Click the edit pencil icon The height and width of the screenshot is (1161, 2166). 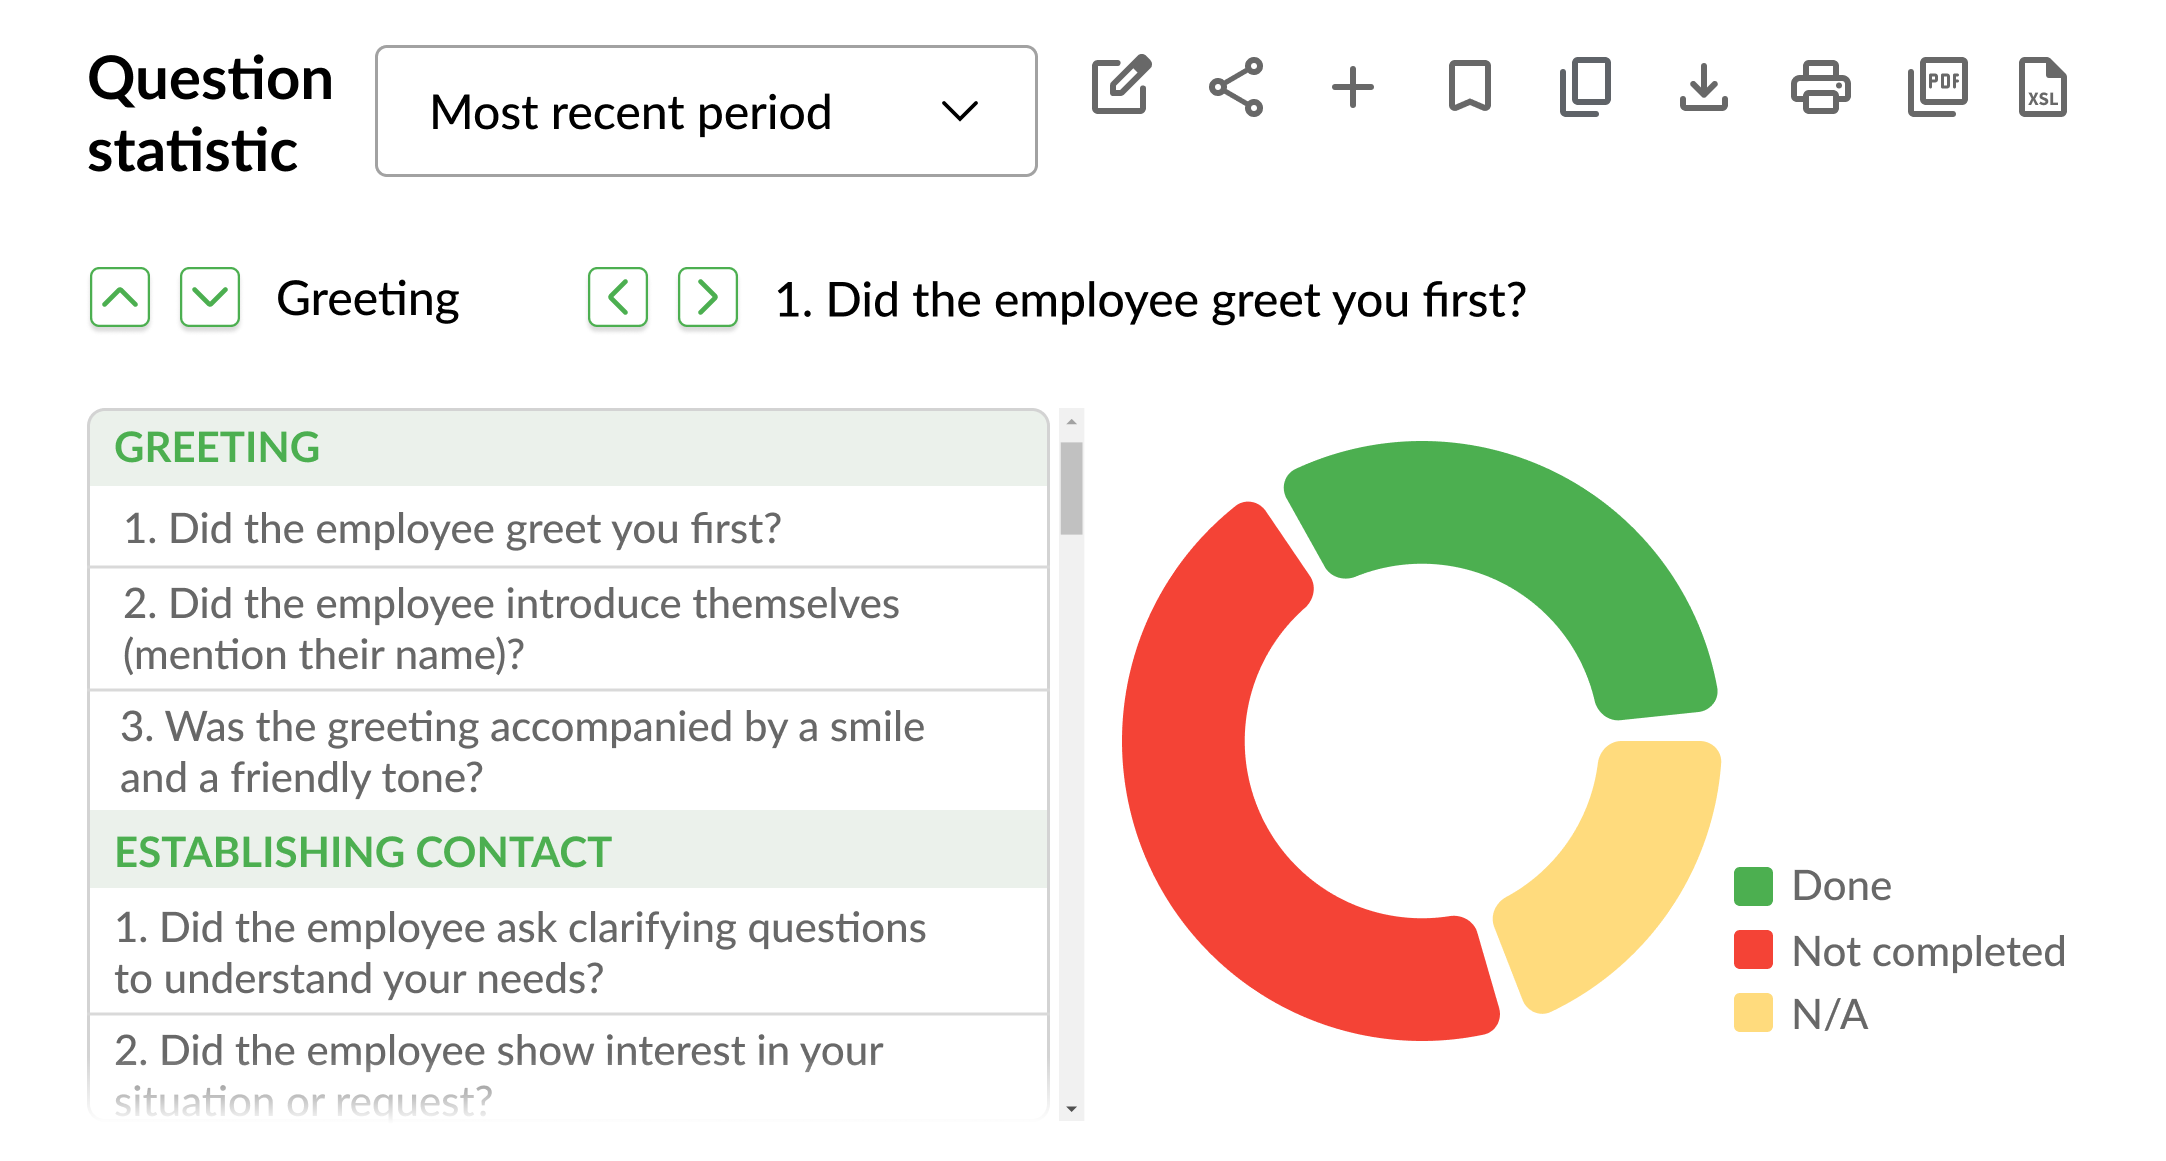point(1120,87)
